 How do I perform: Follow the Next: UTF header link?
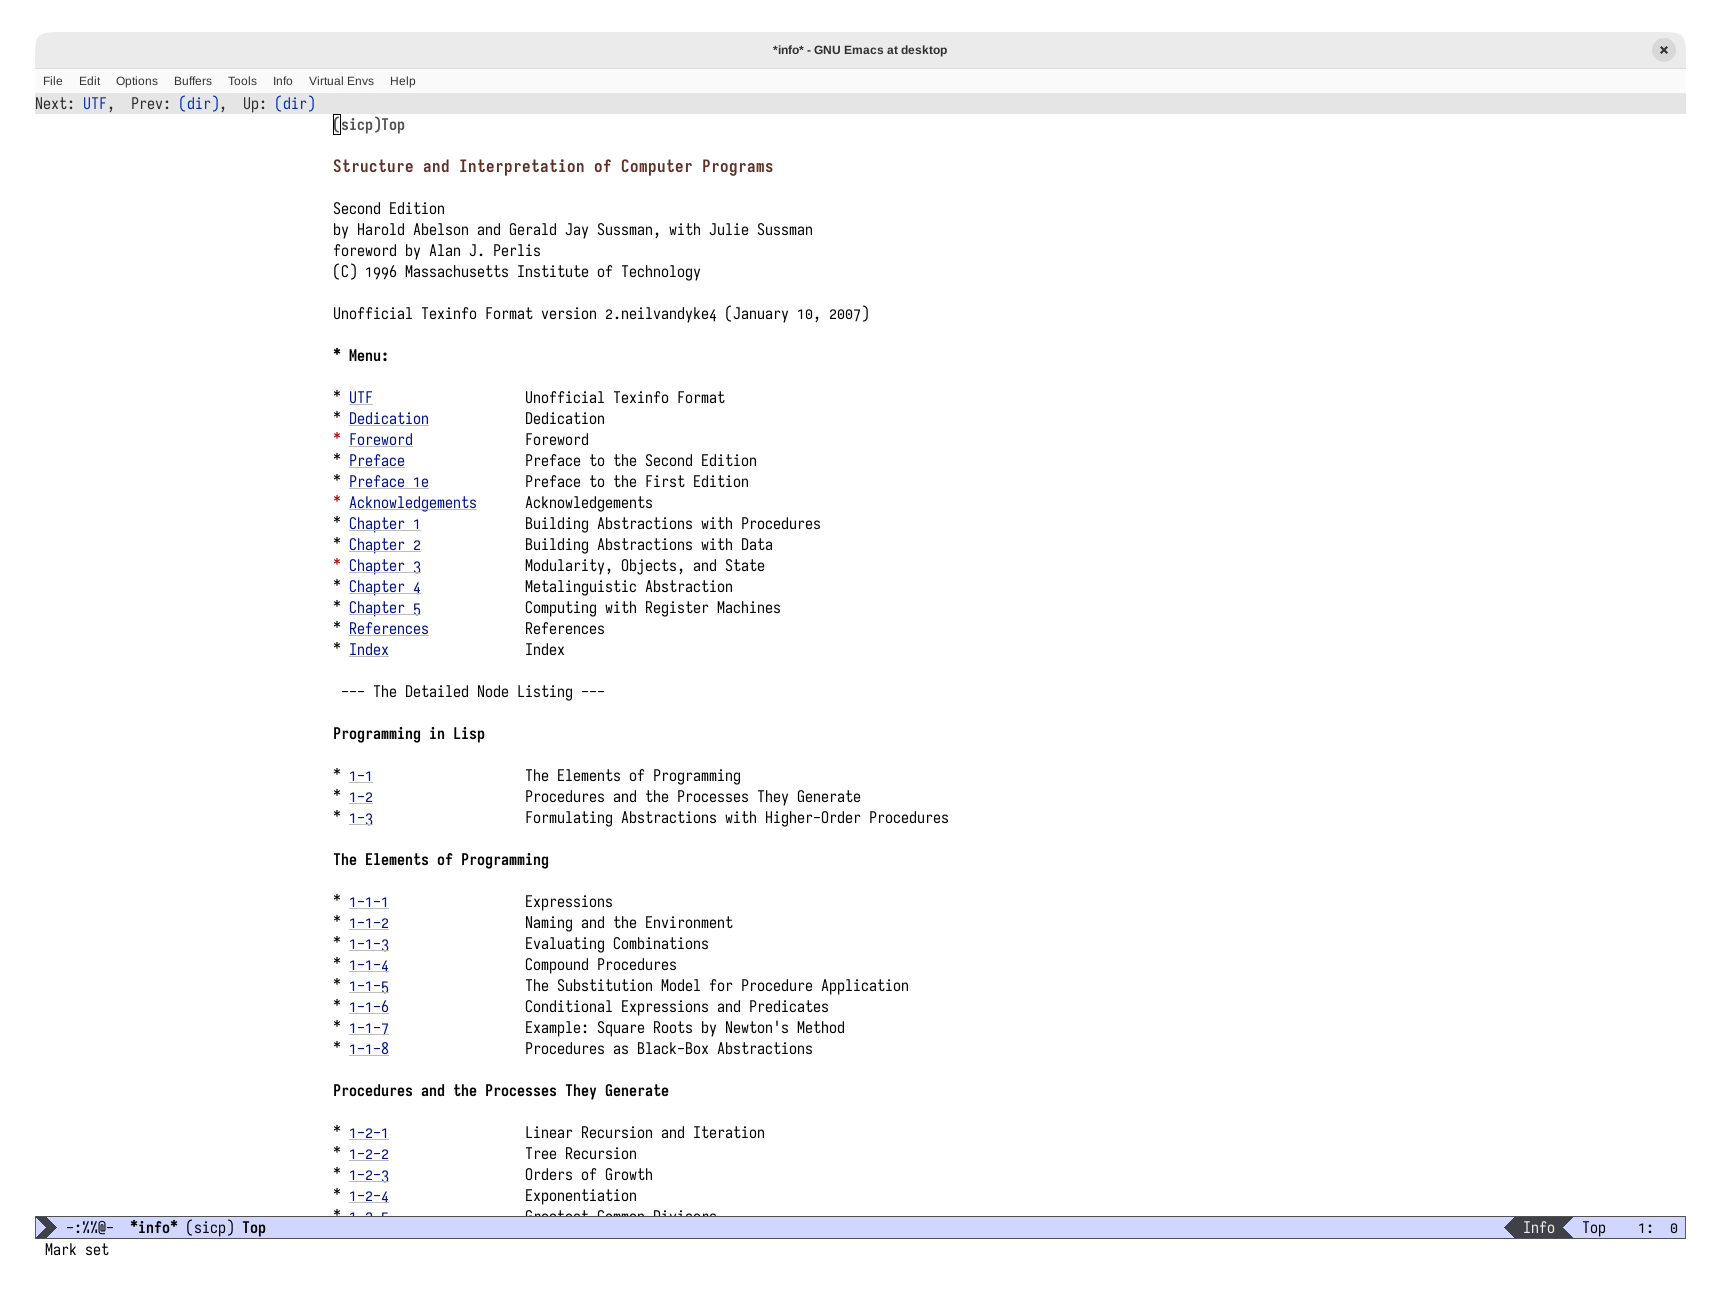click(x=94, y=103)
